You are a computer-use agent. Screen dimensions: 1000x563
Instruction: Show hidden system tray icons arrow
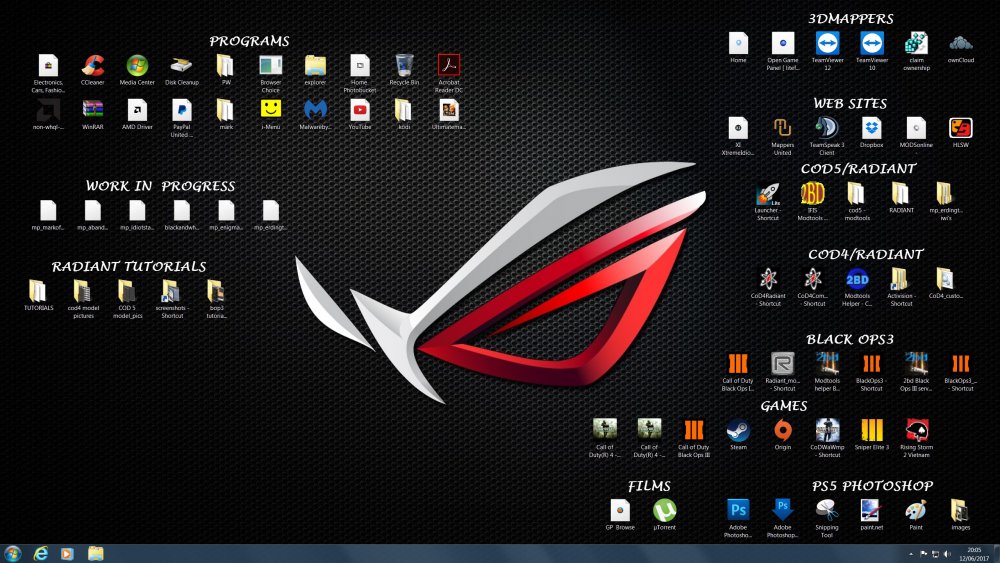[909, 553]
